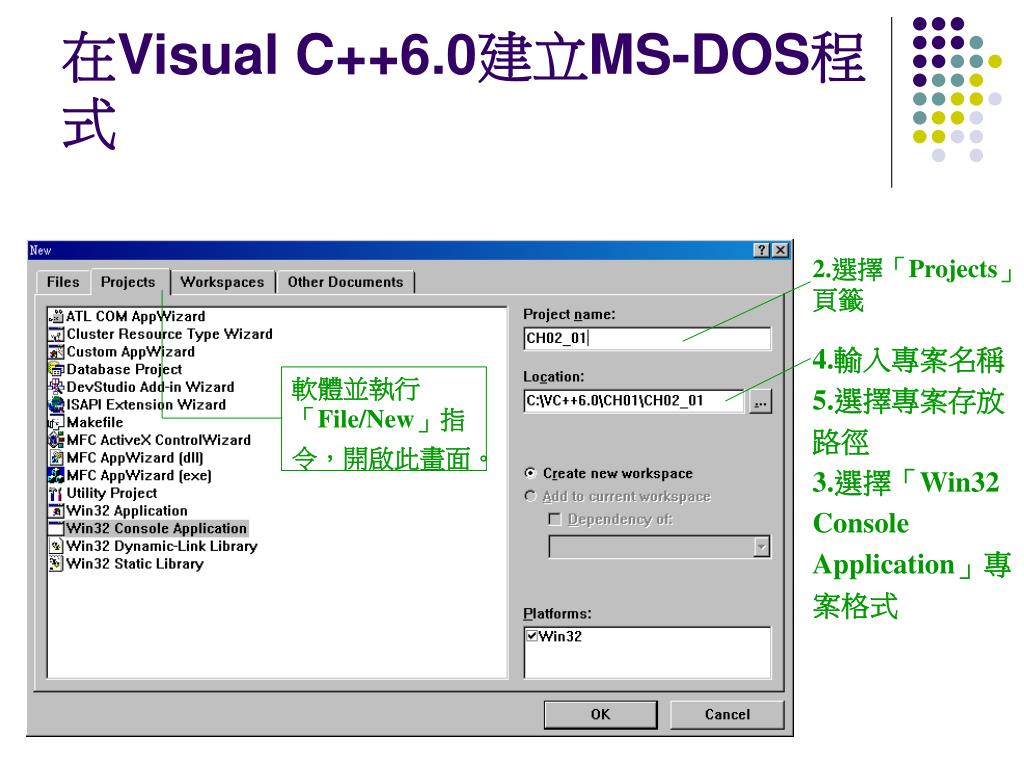The height and width of the screenshot is (768, 1024).
Task: Select 'Win32 Console Application' entry text
Action: (157, 528)
